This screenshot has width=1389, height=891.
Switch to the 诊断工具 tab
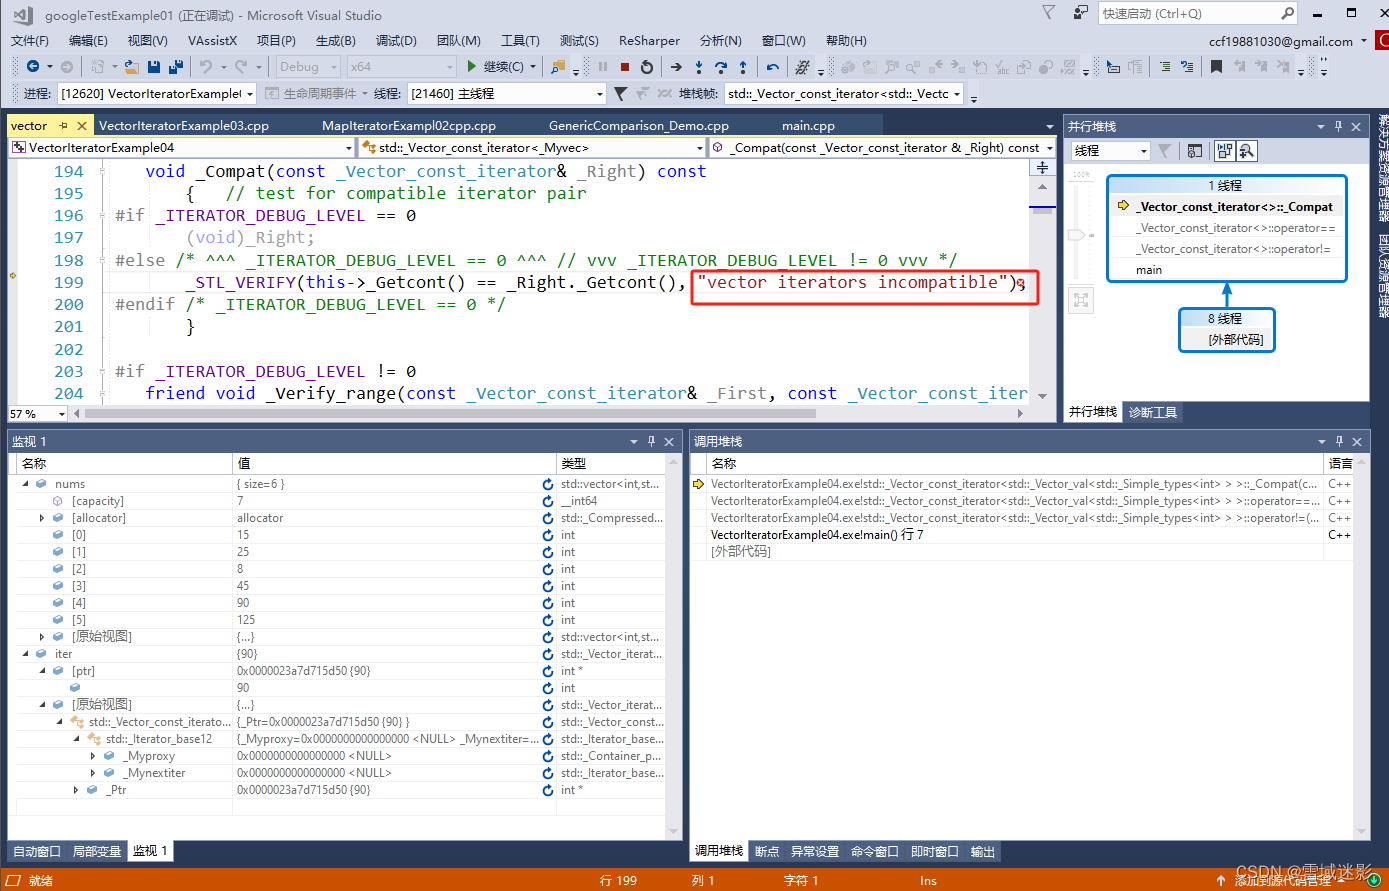pyautogui.click(x=1153, y=412)
